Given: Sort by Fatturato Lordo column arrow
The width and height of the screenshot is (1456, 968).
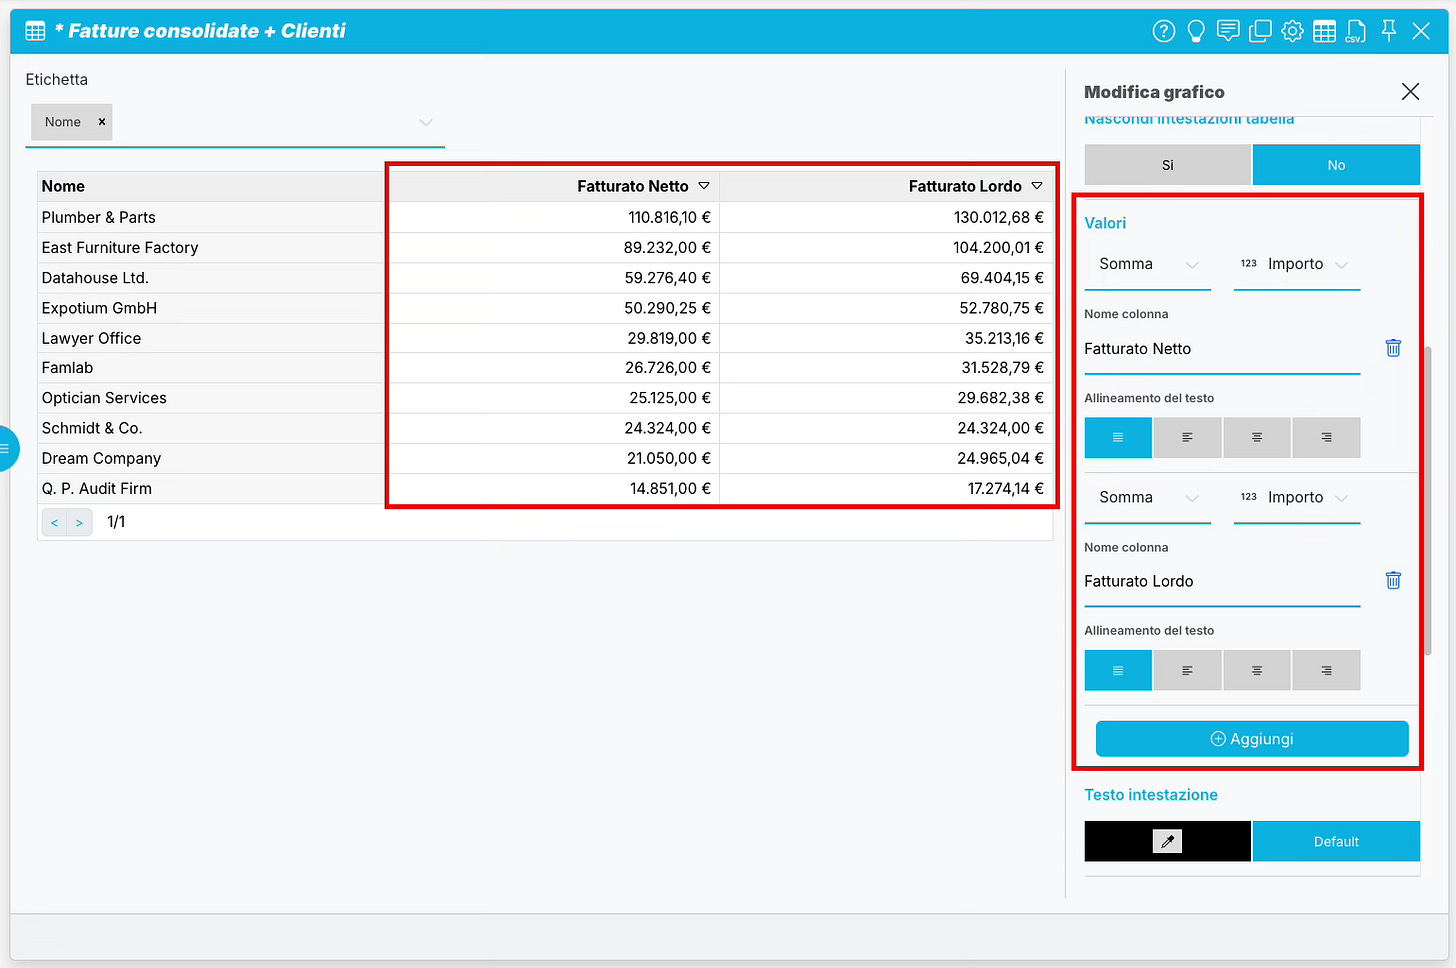Looking at the screenshot, I should point(1037,186).
